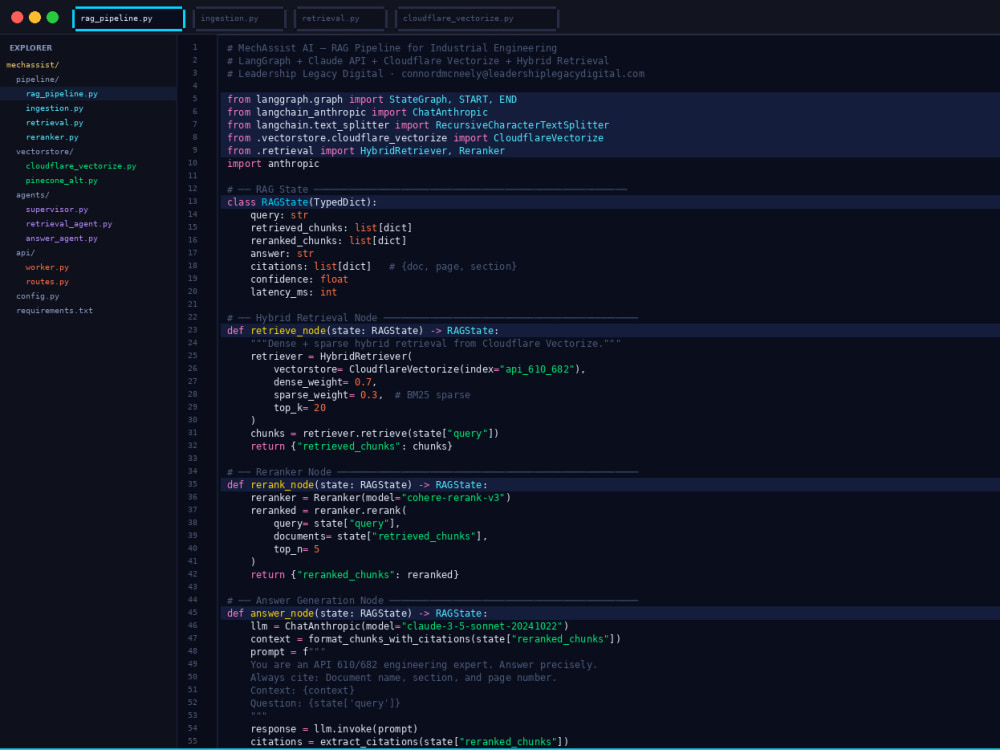This screenshot has width=1000, height=750.
Task: Open reranker.py in the explorer
Action: pos(52,137)
